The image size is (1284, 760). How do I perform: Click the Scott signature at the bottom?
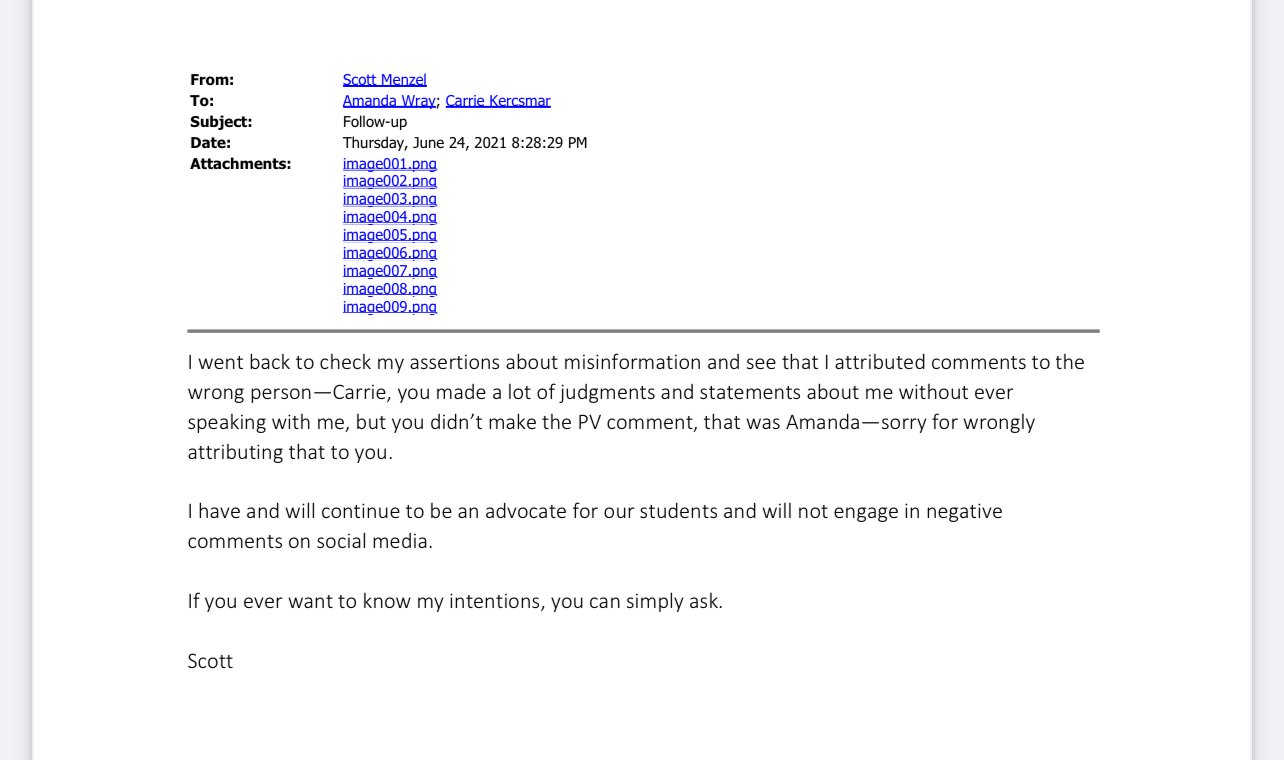(x=210, y=661)
